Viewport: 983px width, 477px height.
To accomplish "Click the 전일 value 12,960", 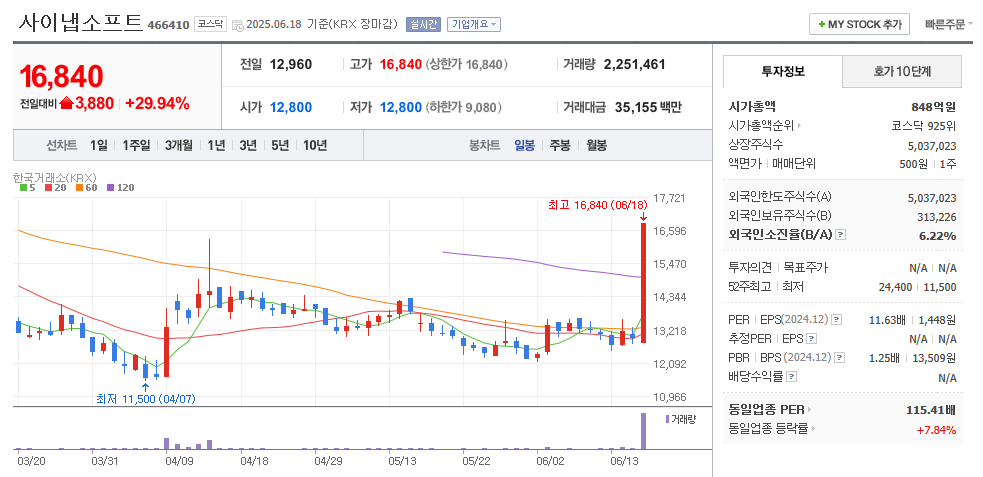I will coord(291,64).
